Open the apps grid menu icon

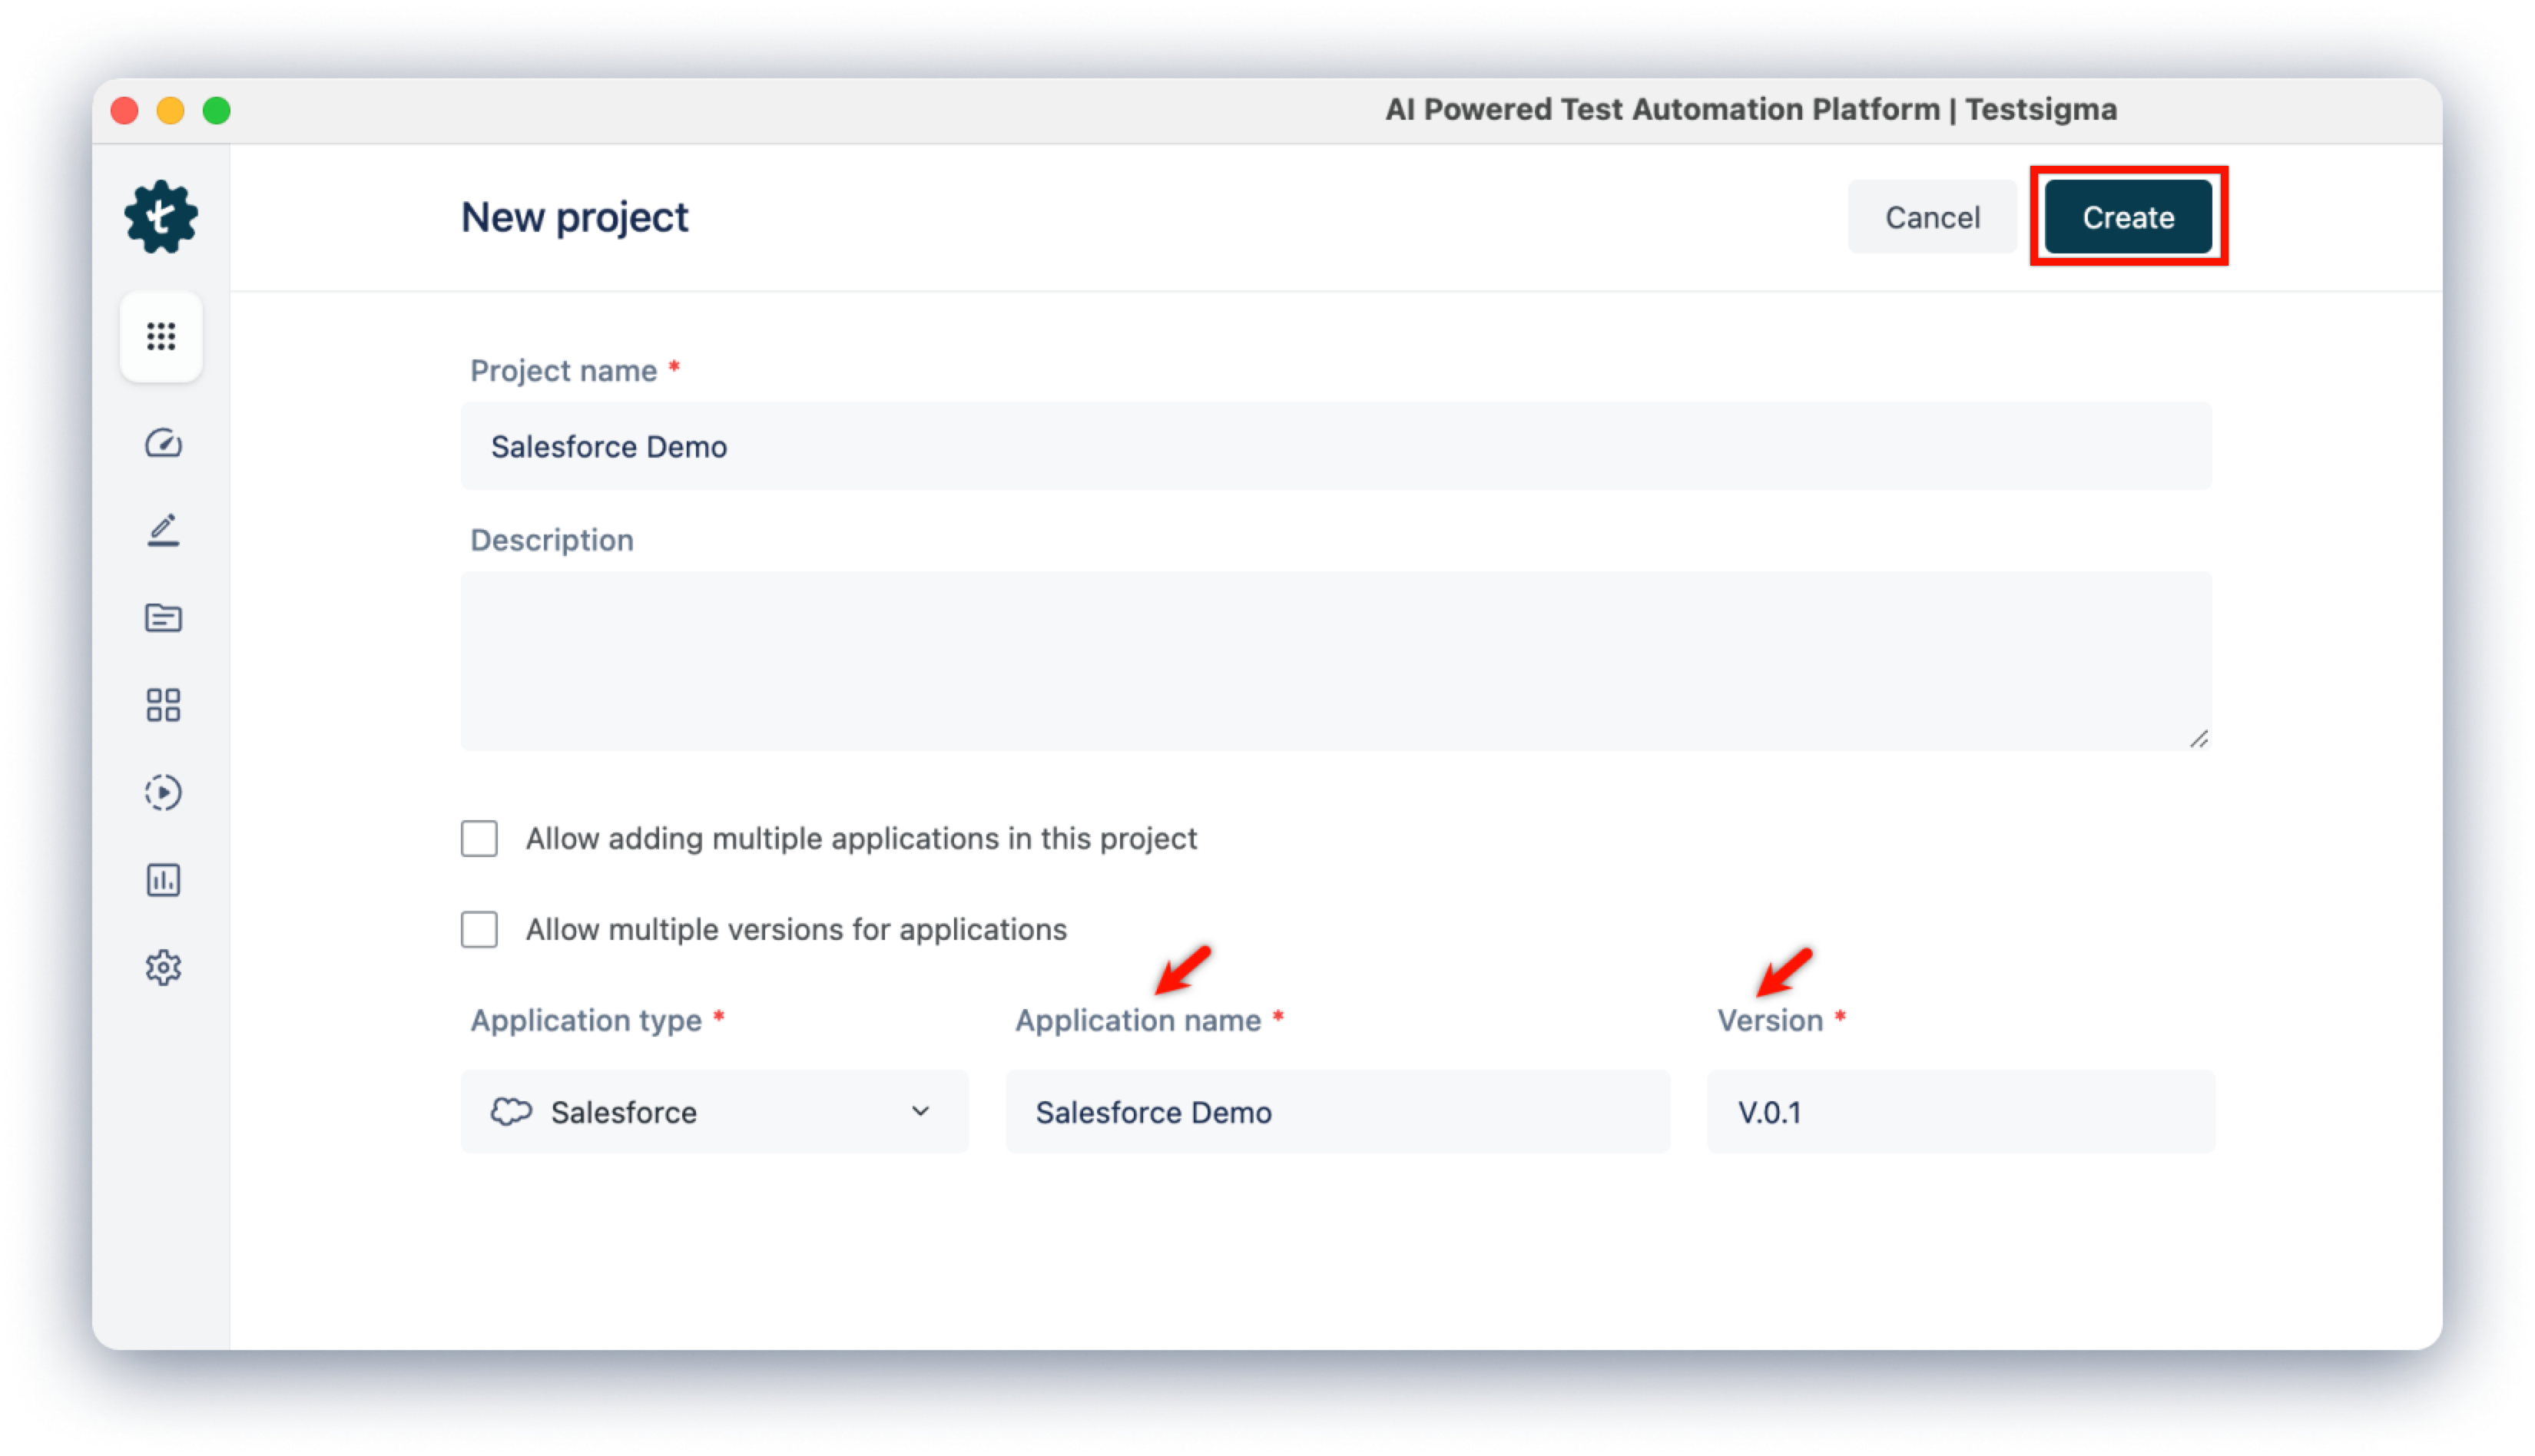(161, 336)
